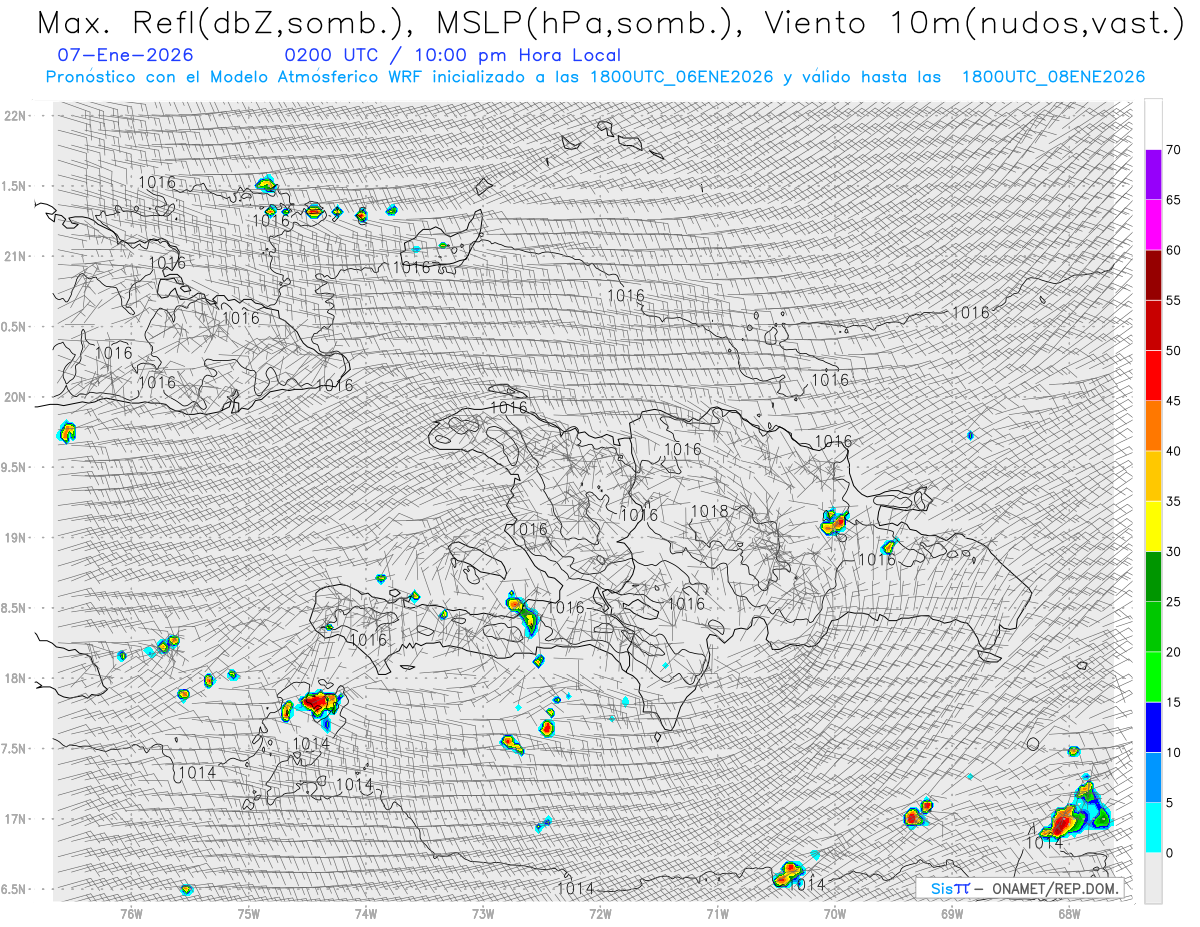Click the '17N' latitude axis label
Viewport: 1200px width, 927px height.
point(14,819)
